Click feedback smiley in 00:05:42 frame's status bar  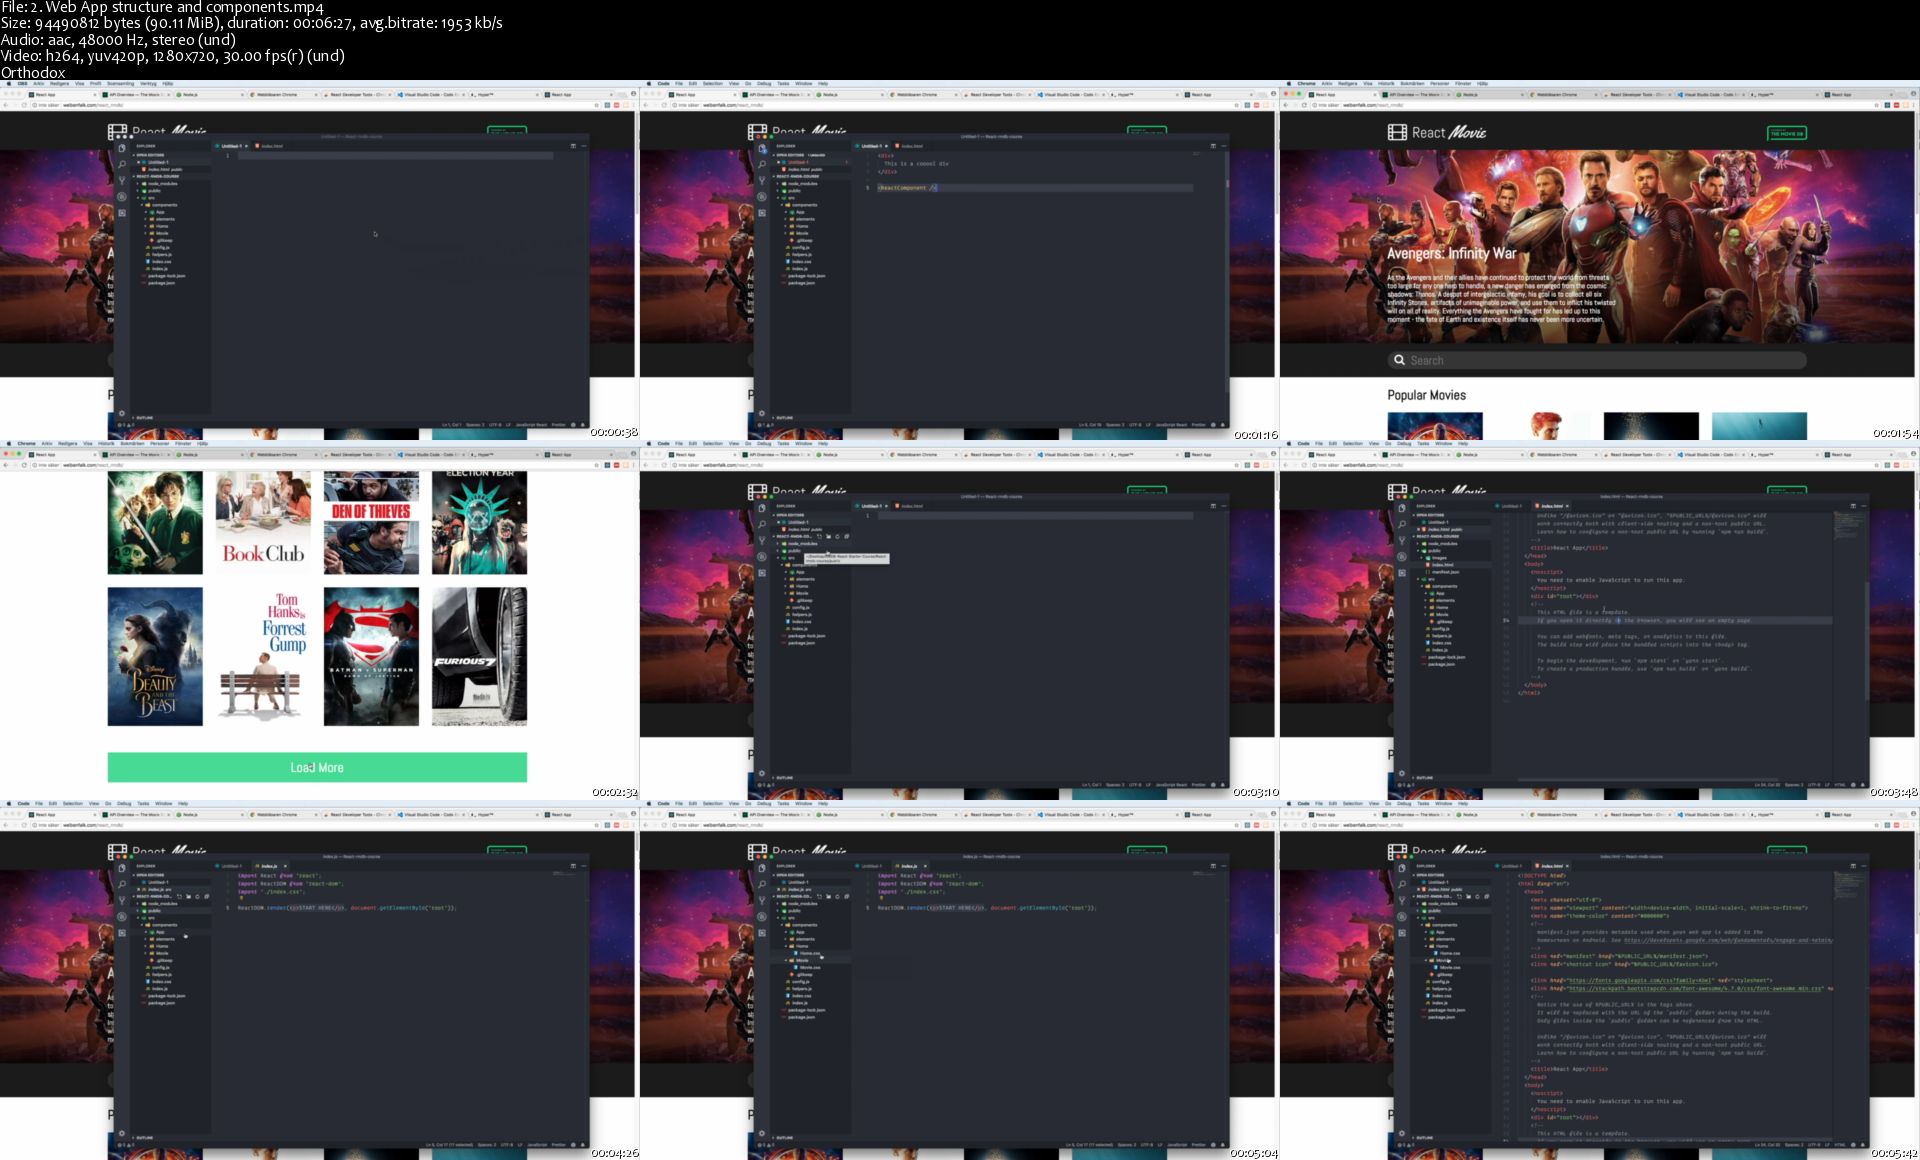(x=1853, y=1145)
